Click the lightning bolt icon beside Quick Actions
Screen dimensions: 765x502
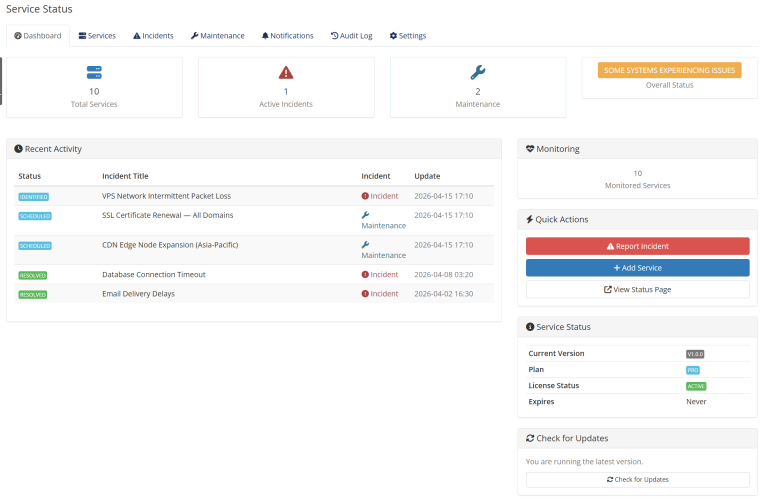529,220
